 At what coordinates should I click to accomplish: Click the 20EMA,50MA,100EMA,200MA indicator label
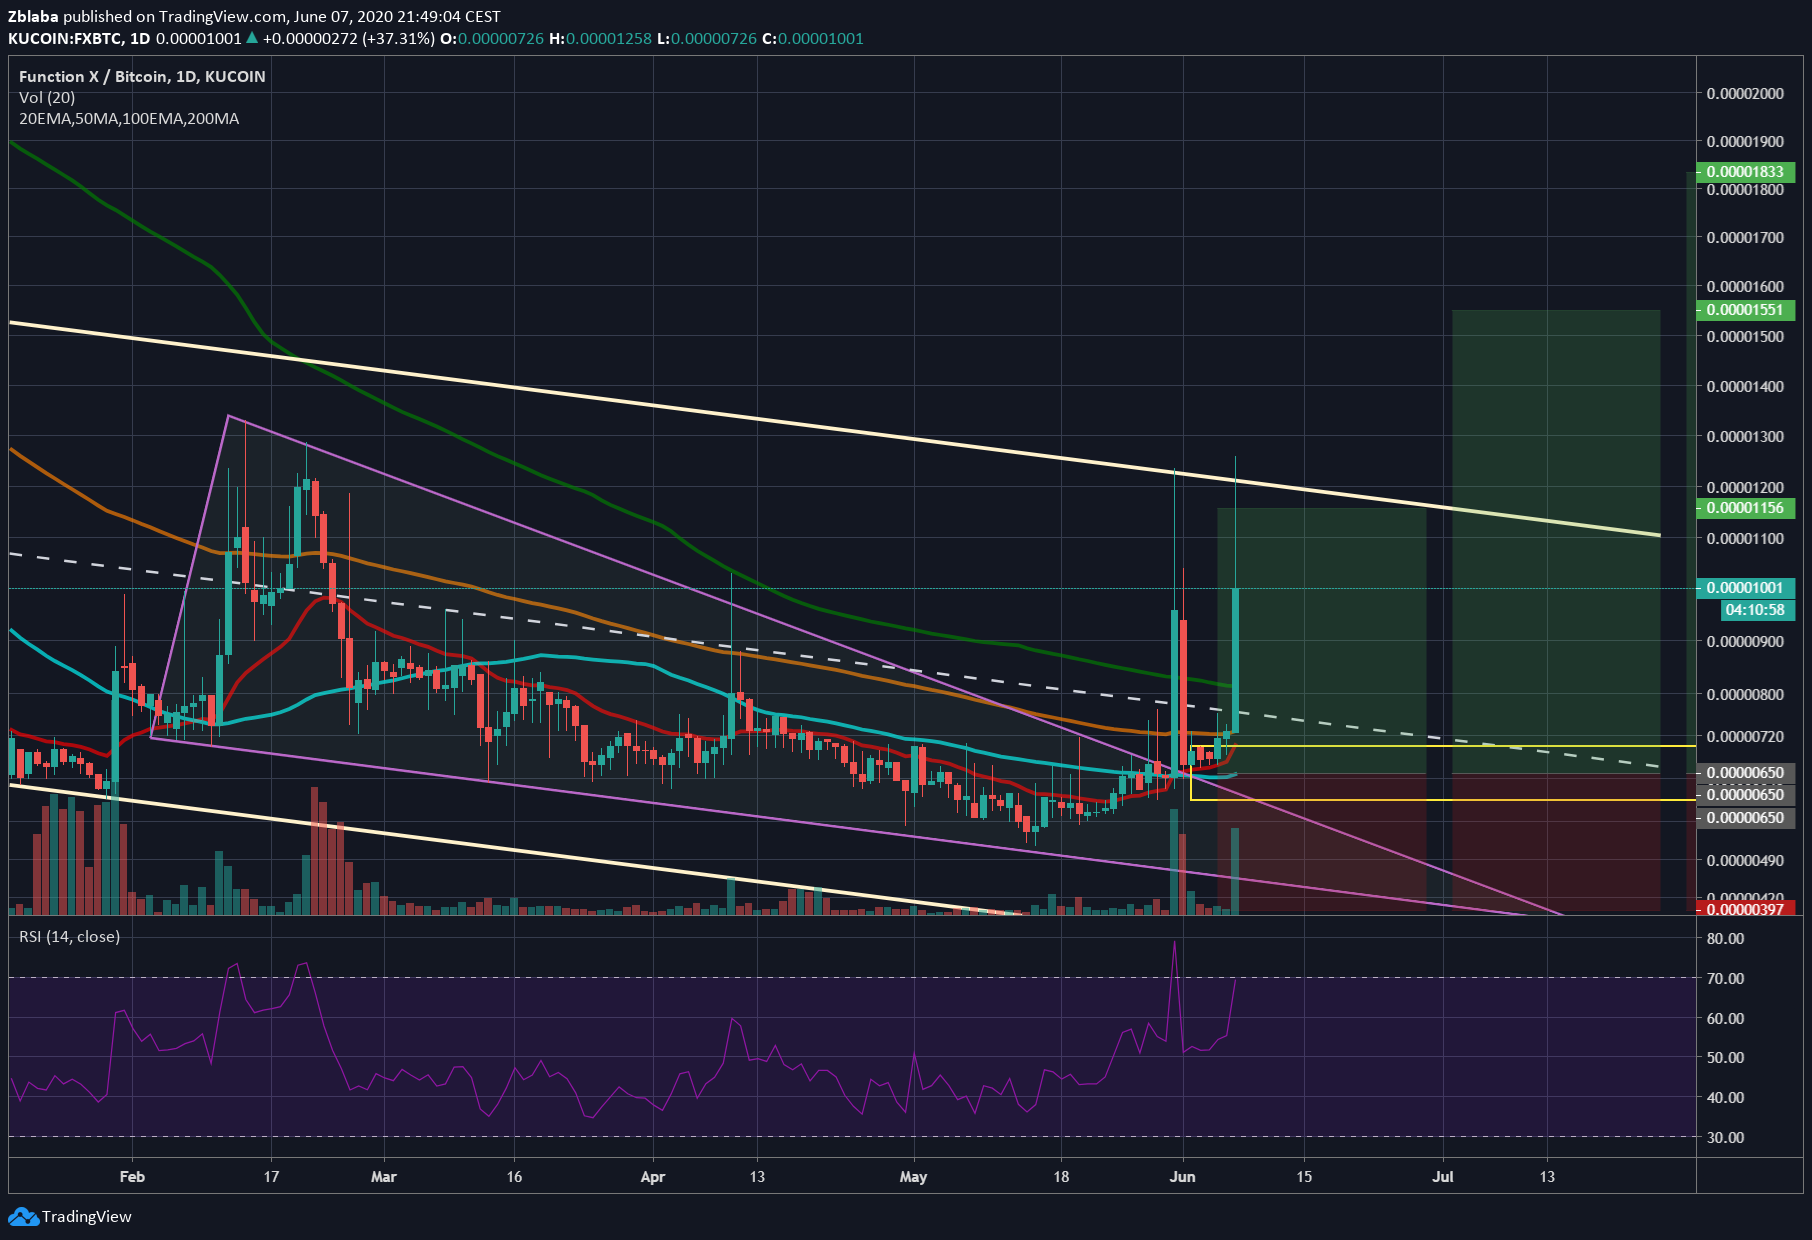[129, 118]
